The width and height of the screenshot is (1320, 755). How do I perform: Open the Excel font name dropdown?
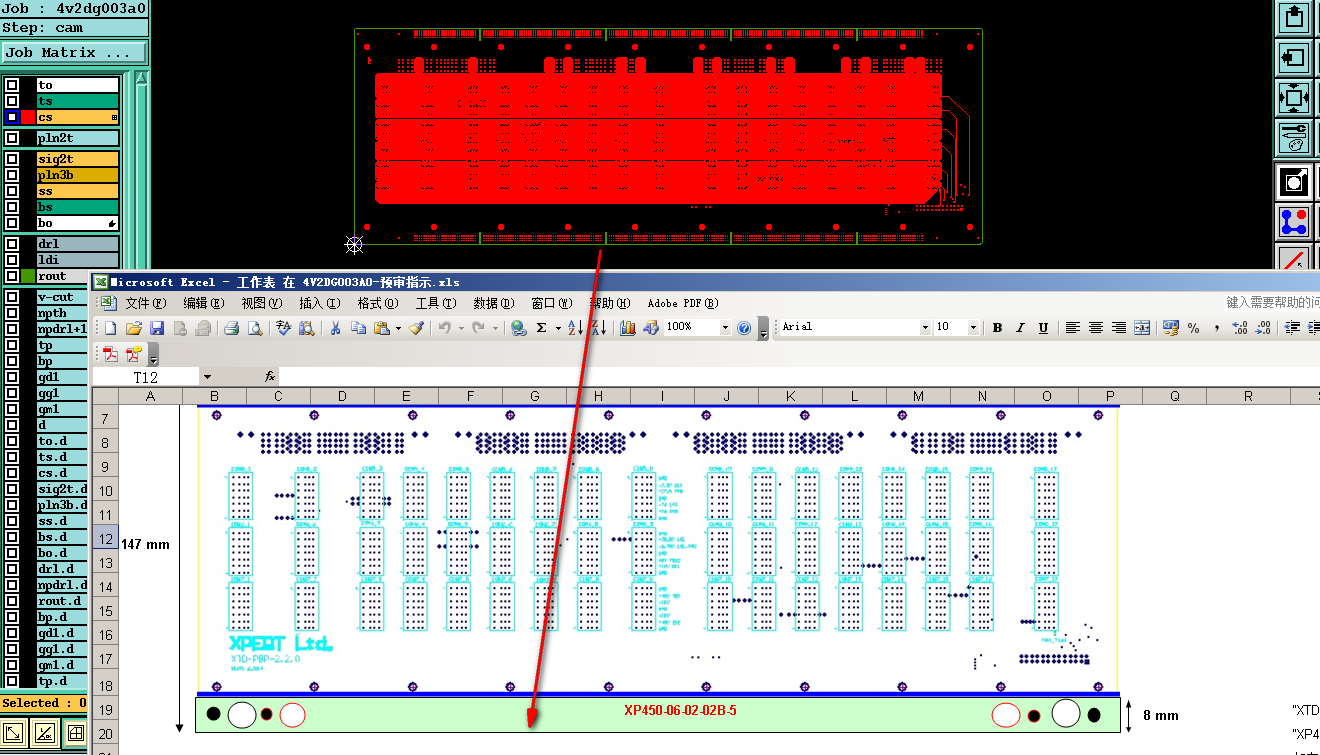[x=925, y=328]
